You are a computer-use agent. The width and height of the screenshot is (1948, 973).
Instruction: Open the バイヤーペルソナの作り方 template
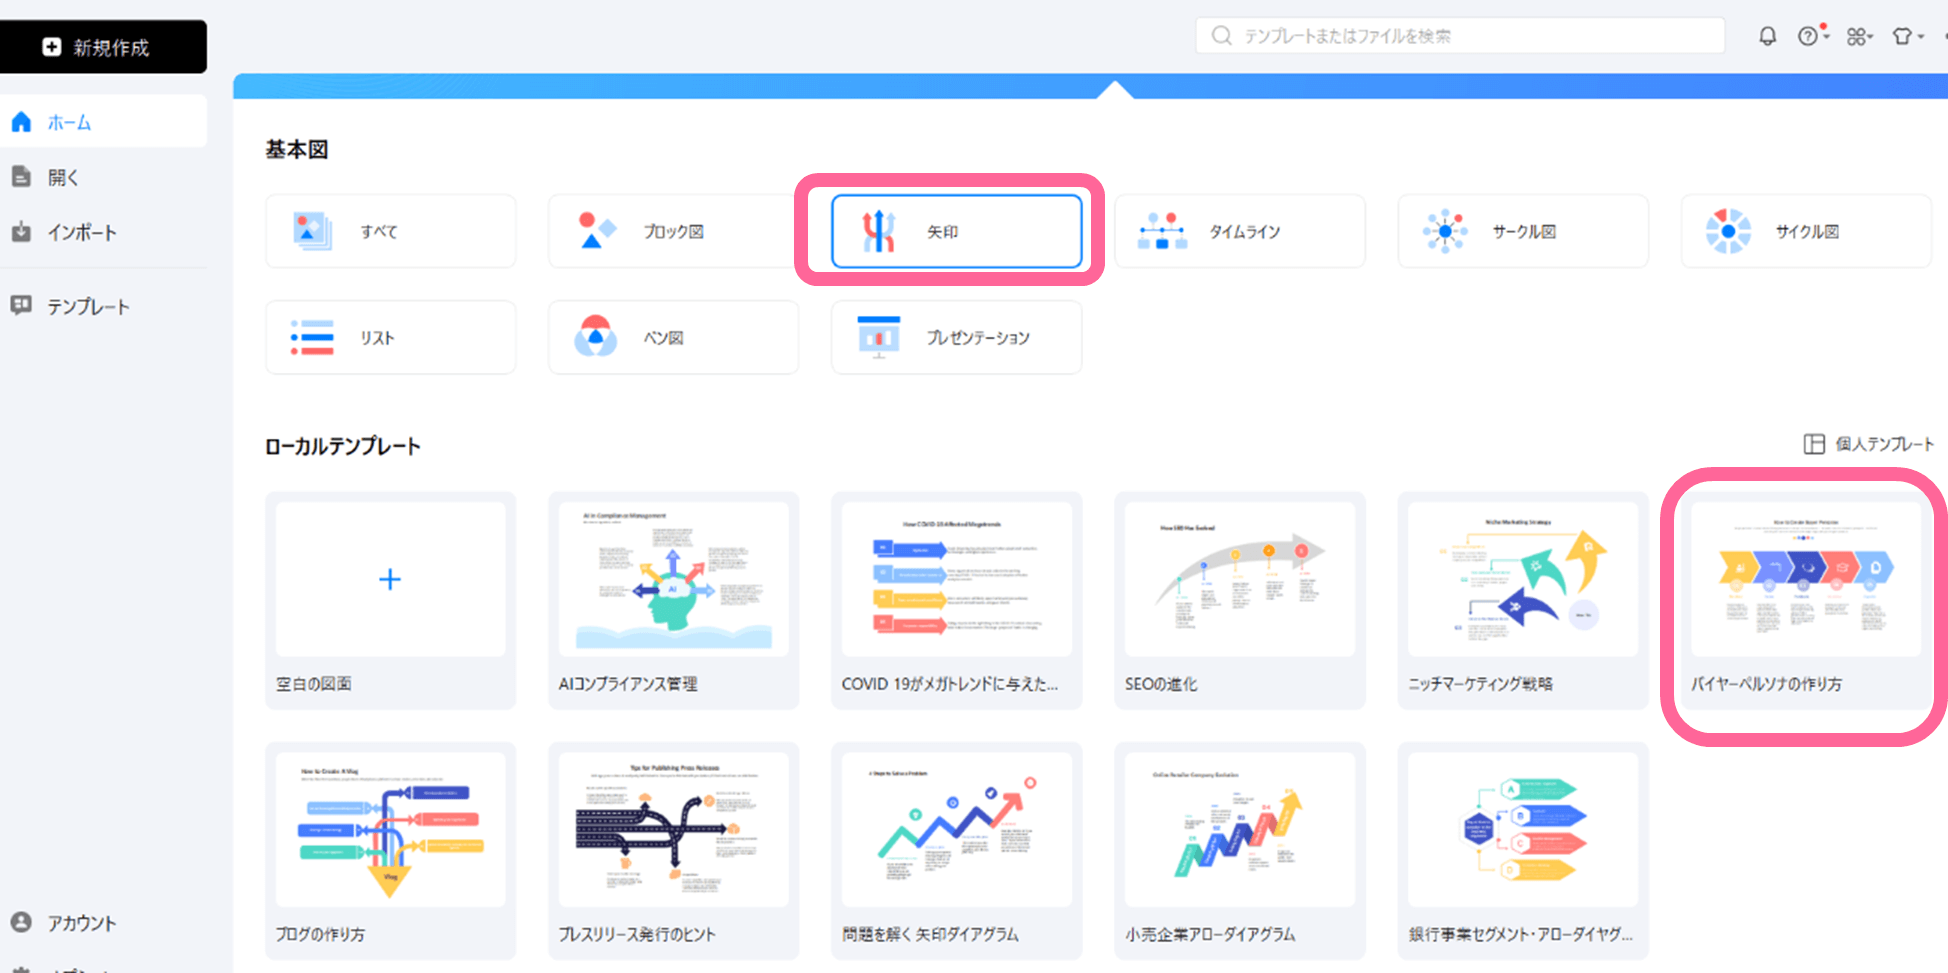click(x=1805, y=600)
